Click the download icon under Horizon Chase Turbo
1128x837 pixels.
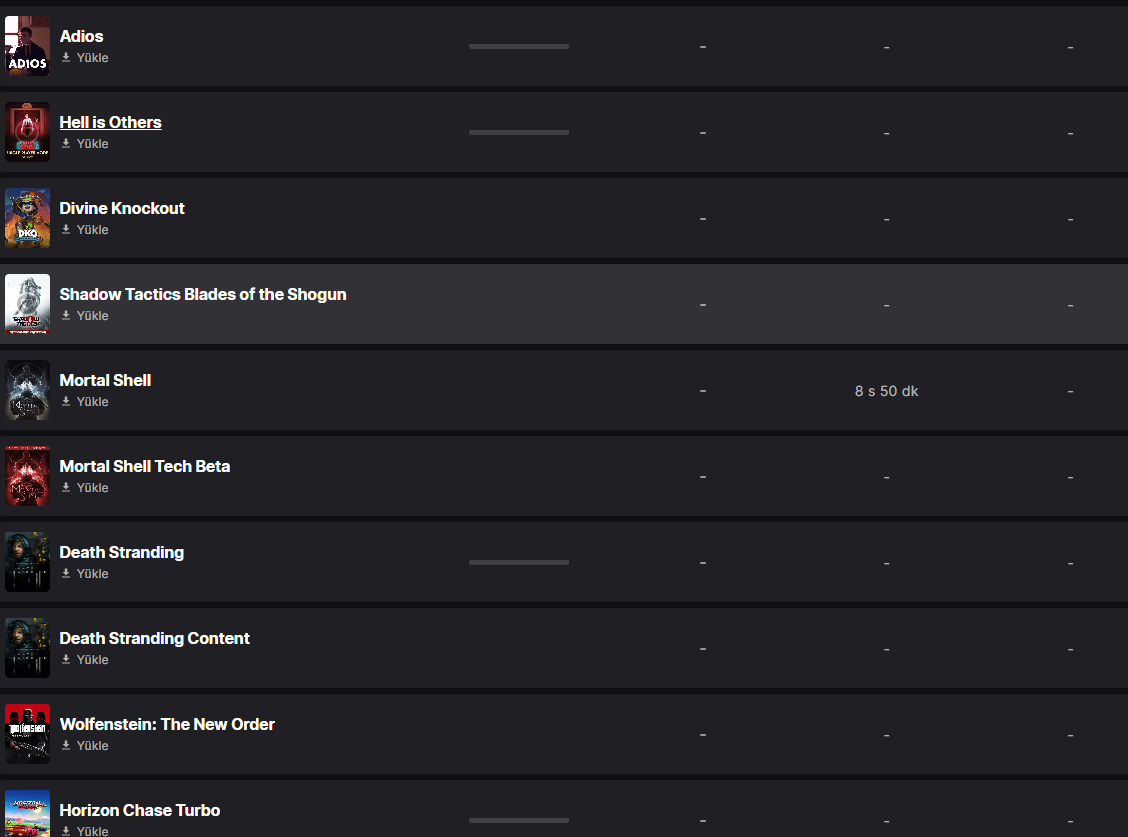click(66, 831)
